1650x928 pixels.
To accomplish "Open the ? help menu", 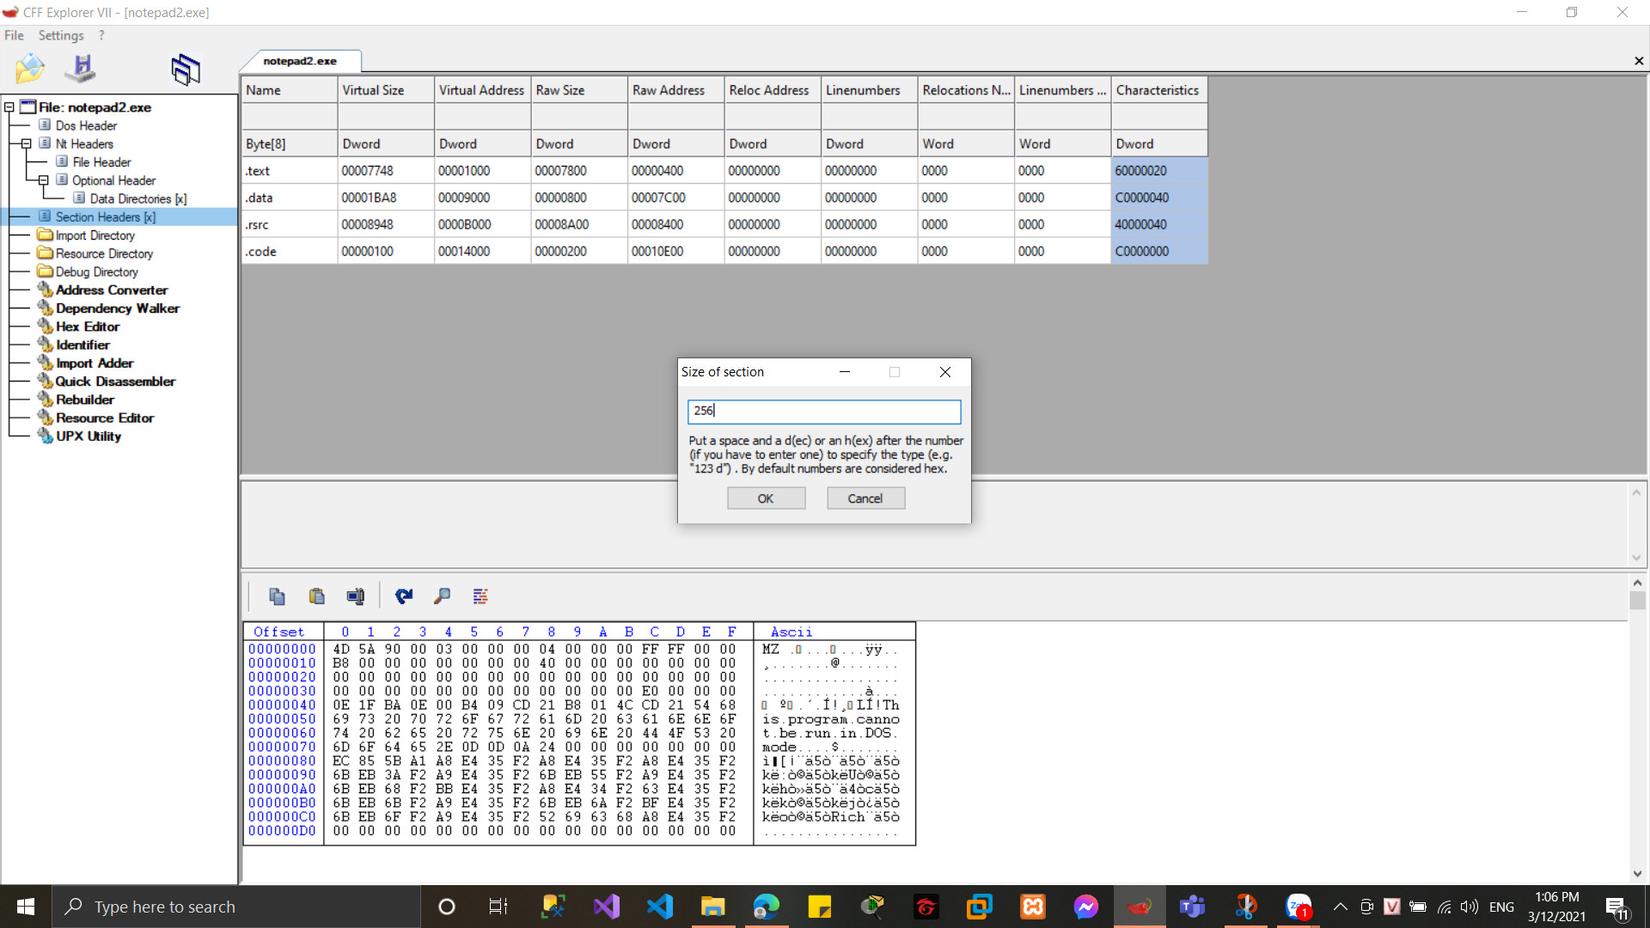I will click(x=101, y=35).
